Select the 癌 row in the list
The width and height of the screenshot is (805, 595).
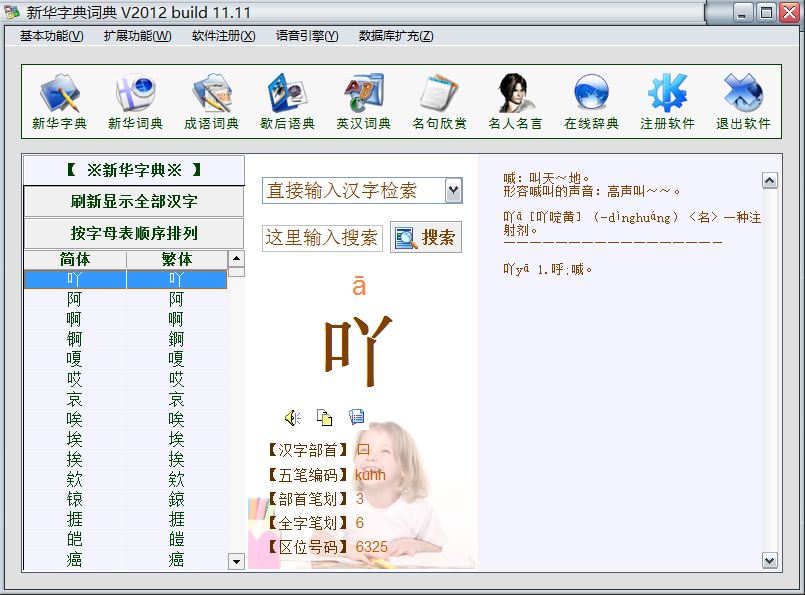(x=125, y=560)
